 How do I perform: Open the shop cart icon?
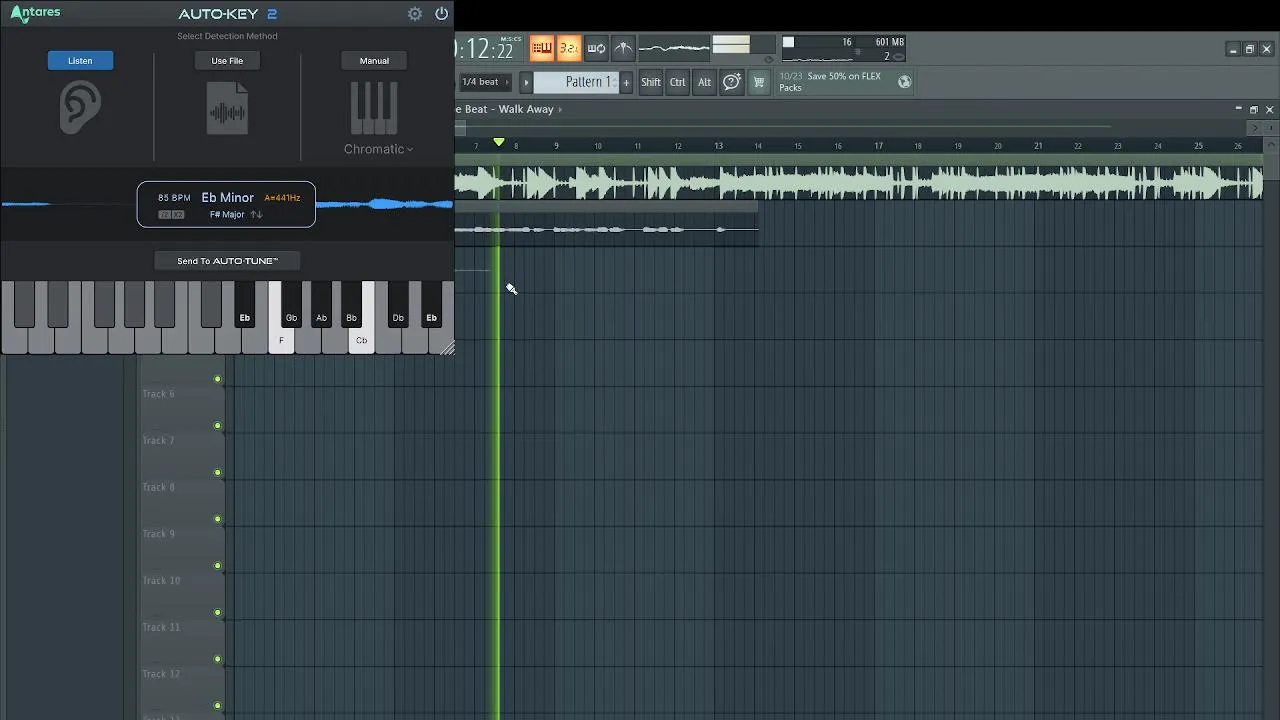[758, 82]
